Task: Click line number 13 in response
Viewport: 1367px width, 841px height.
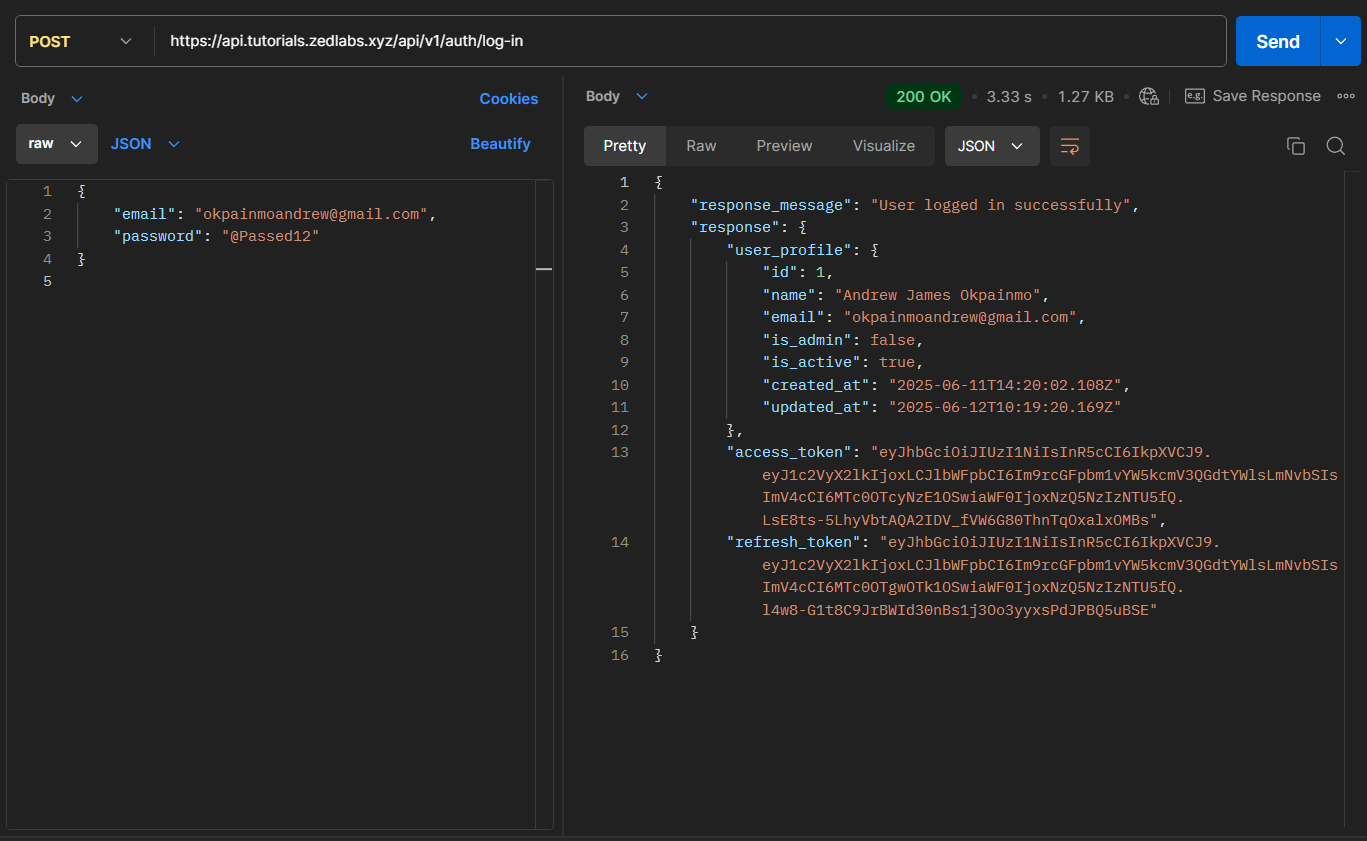Action: click(620, 452)
